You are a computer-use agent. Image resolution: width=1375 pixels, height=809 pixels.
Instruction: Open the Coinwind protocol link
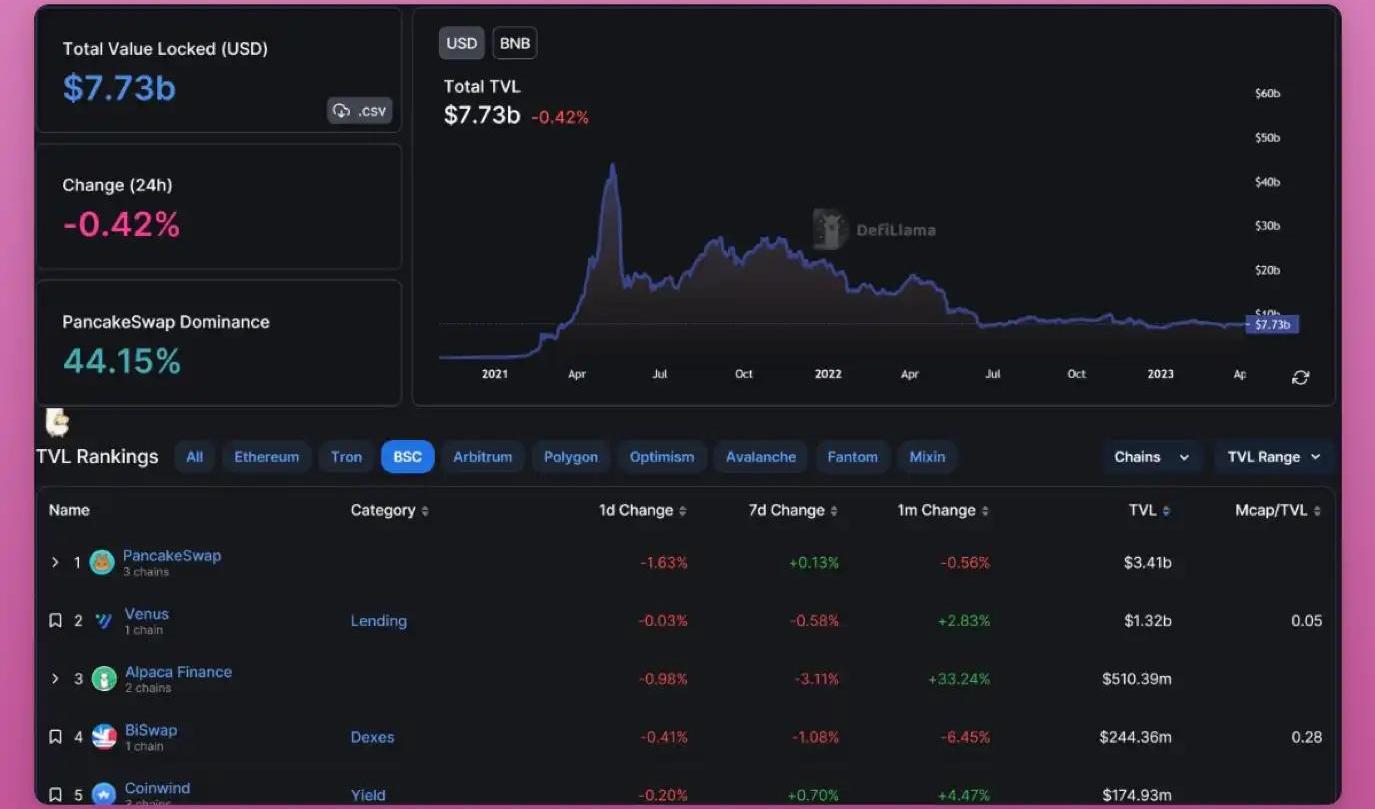tap(157, 788)
